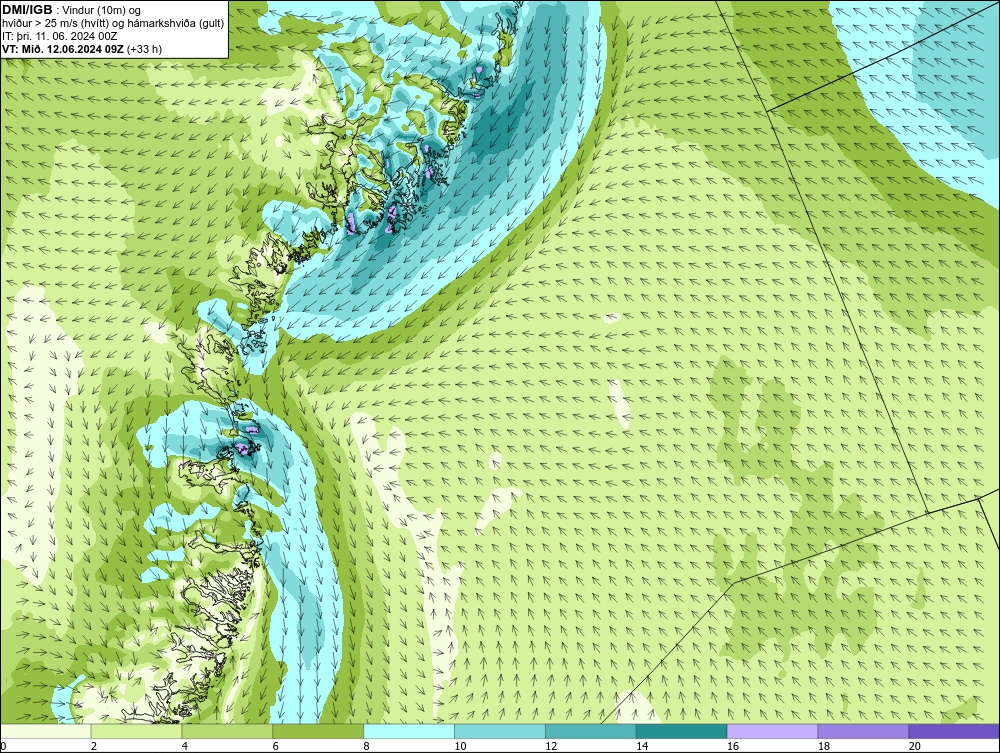Click the "hviður > 25 m/s (hvítt)" line
1000x753 pixels.
(x=55, y=24)
